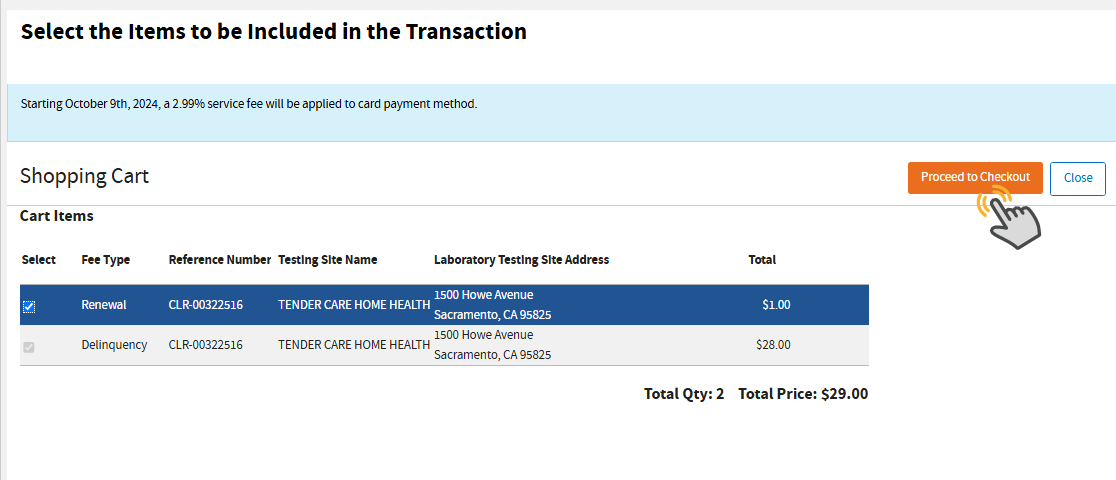Screen dimensions: 1116x480
Task: Click the Delinquency row reference number
Action: point(205,345)
